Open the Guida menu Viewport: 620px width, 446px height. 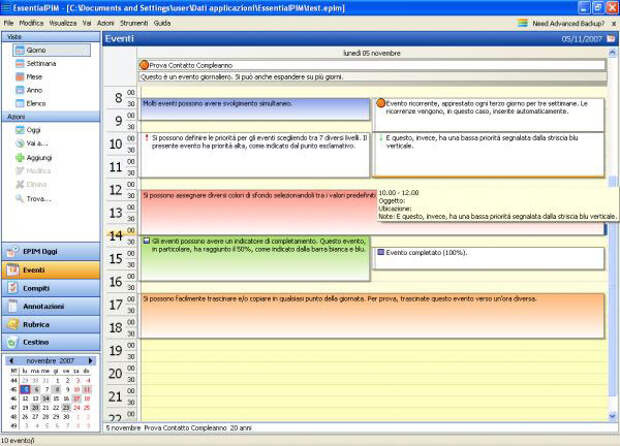[162, 23]
